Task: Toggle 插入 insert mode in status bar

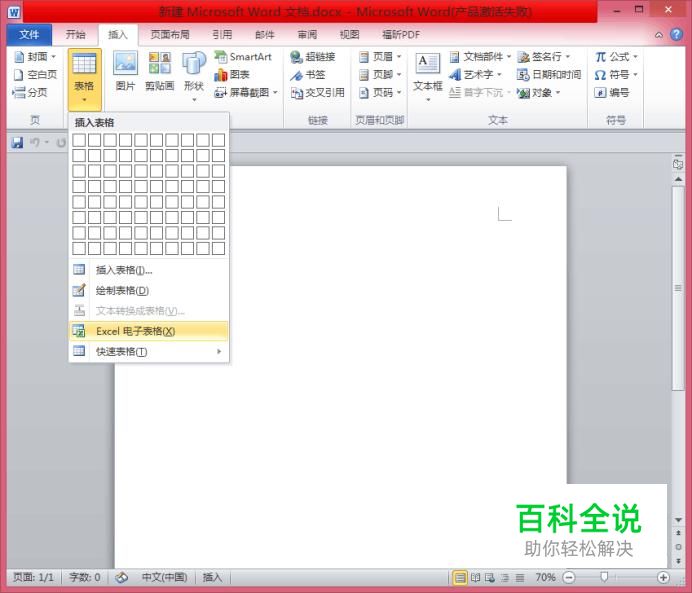Action: coord(212,577)
